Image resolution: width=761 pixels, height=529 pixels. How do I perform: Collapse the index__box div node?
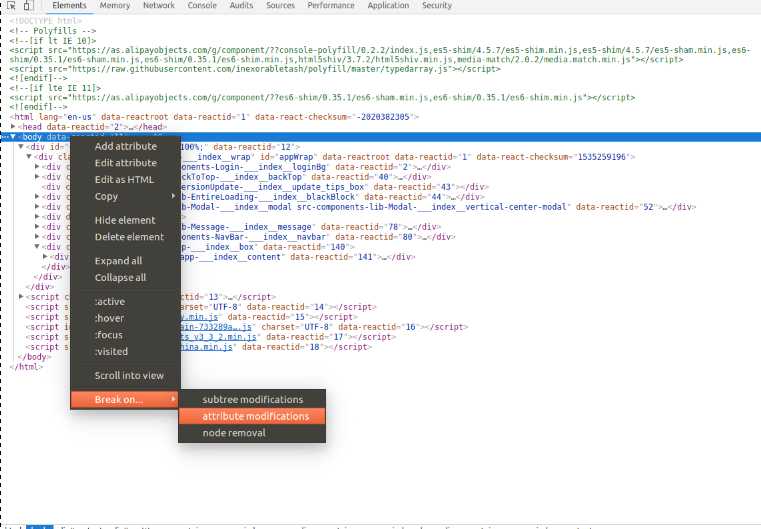tap(37, 247)
